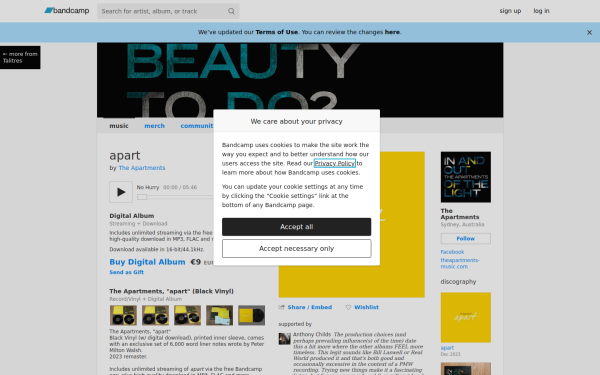Switch to the community tab
The height and width of the screenshot is (375, 600).
click(197, 126)
